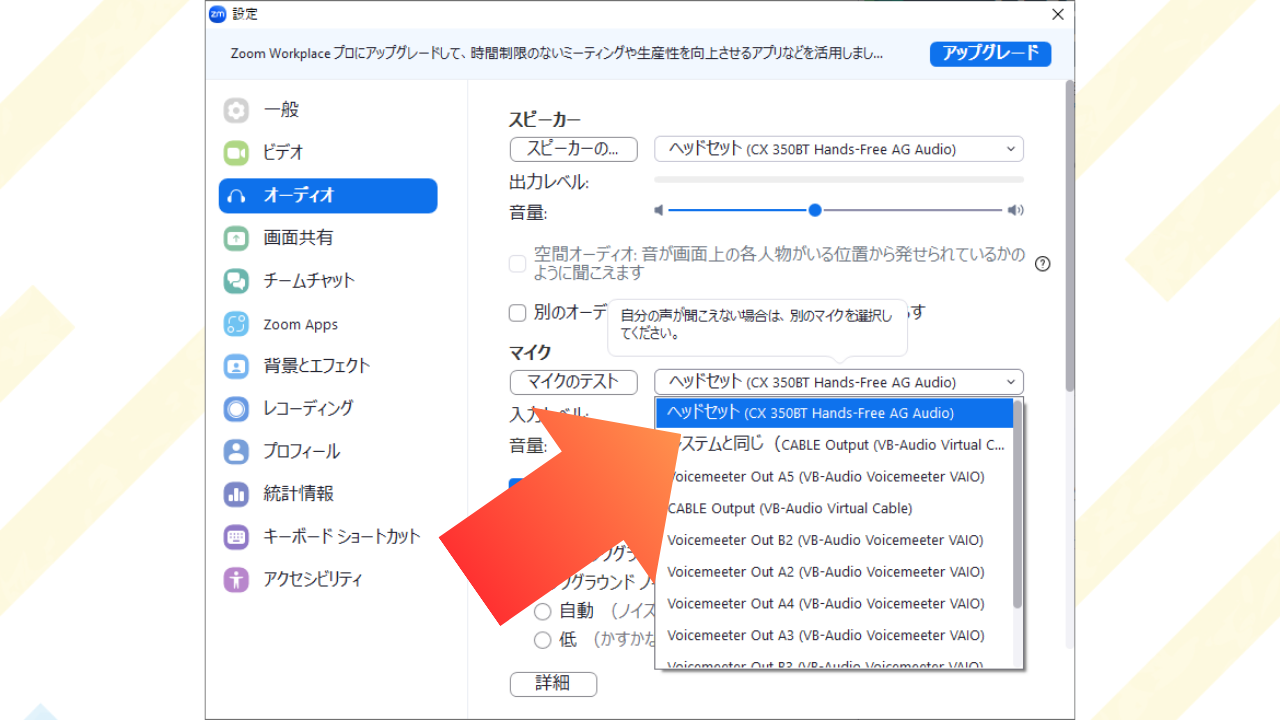
Task: Choose Voicemeeter Out A2 microphone
Action: coord(834,572)
